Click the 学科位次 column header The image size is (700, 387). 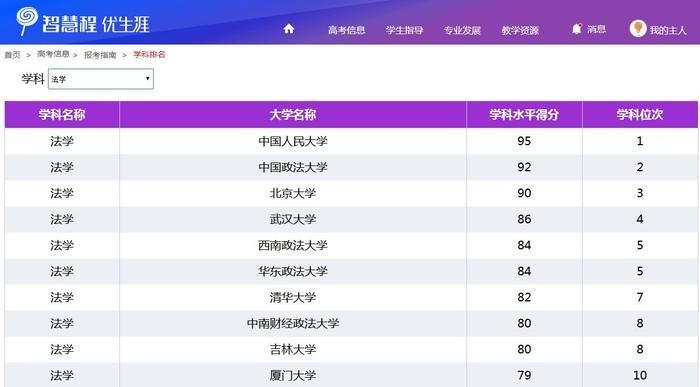[x=640, y=115]
